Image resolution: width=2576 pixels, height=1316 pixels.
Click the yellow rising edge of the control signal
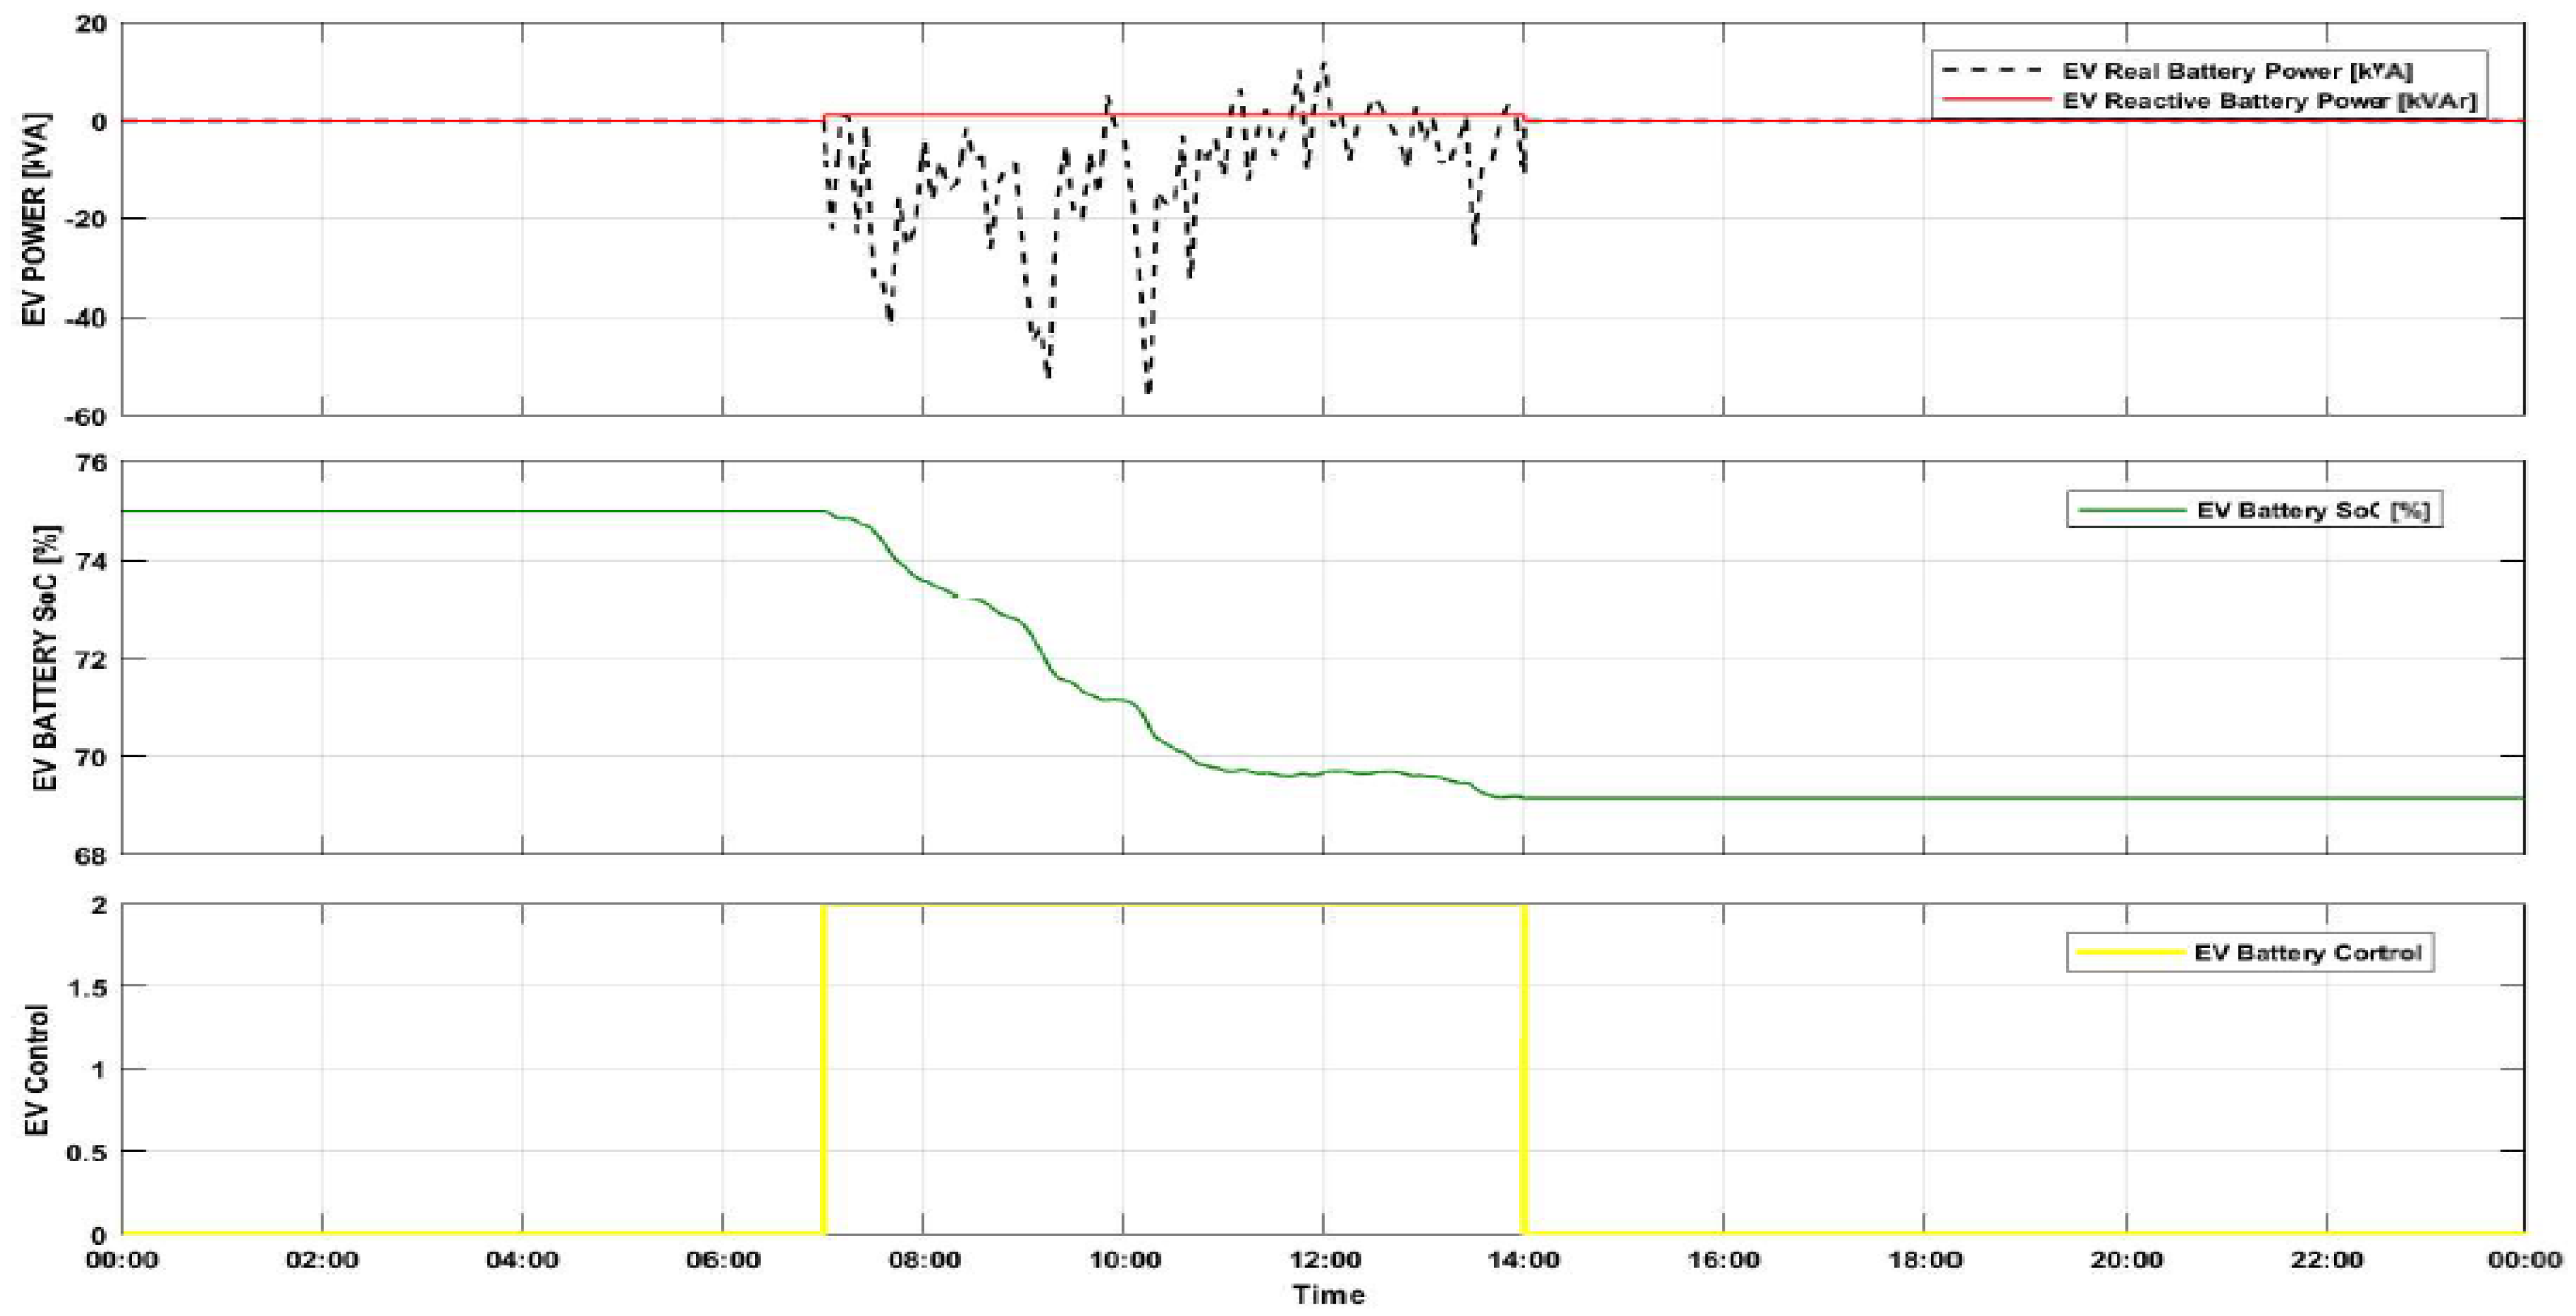(x=823, y=1070)
